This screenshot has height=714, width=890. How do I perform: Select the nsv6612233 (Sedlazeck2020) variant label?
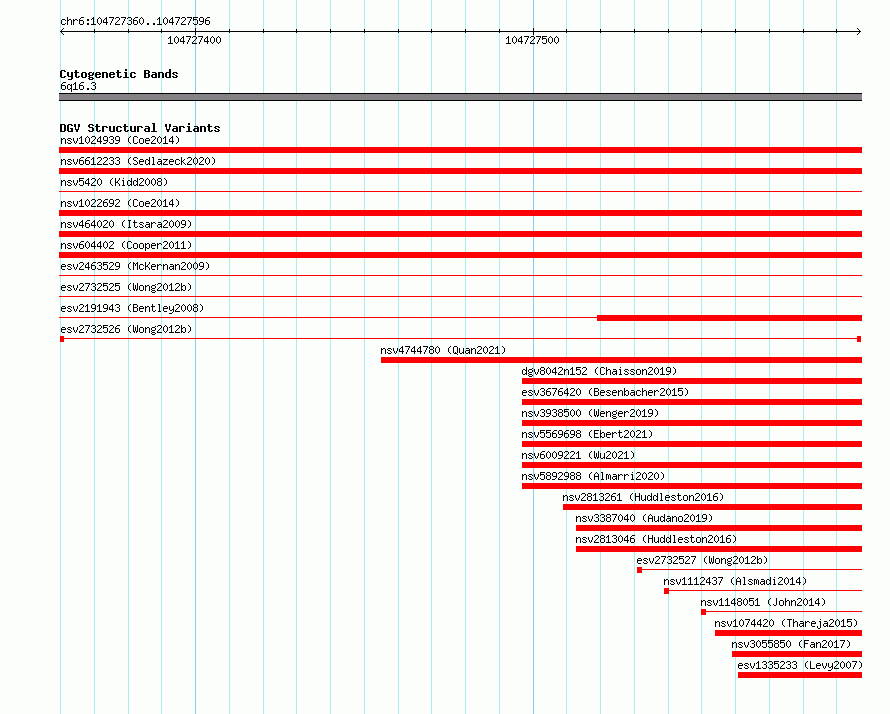pos(138,161)
